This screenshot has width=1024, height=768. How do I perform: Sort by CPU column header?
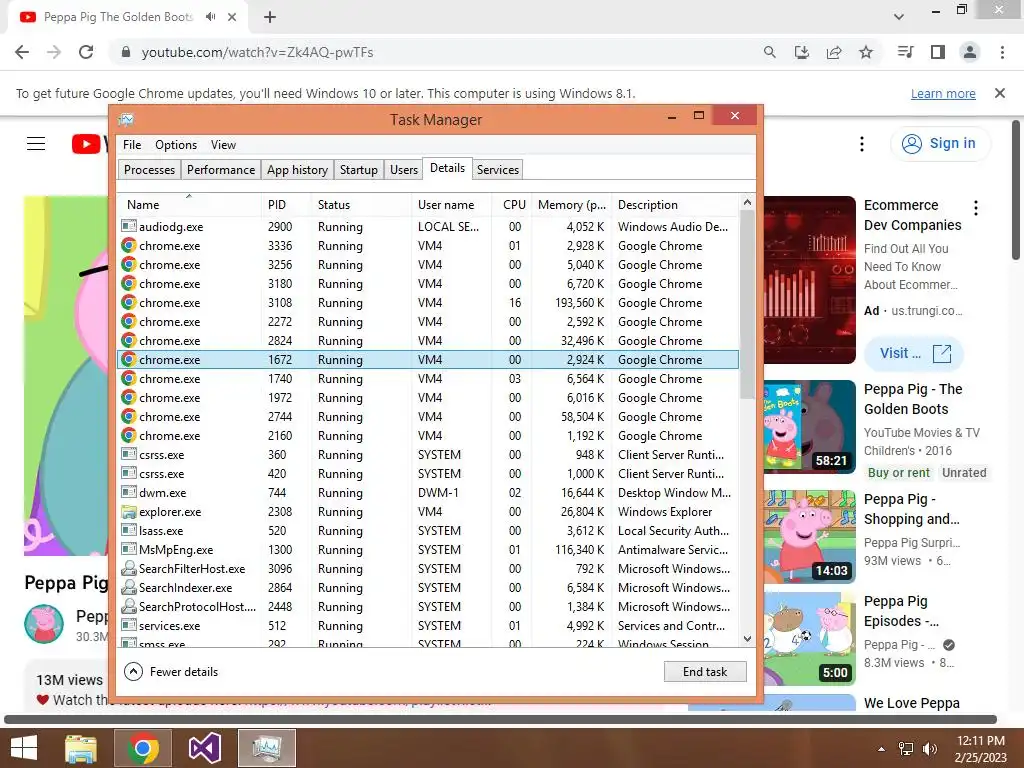(x=512, y=204)
